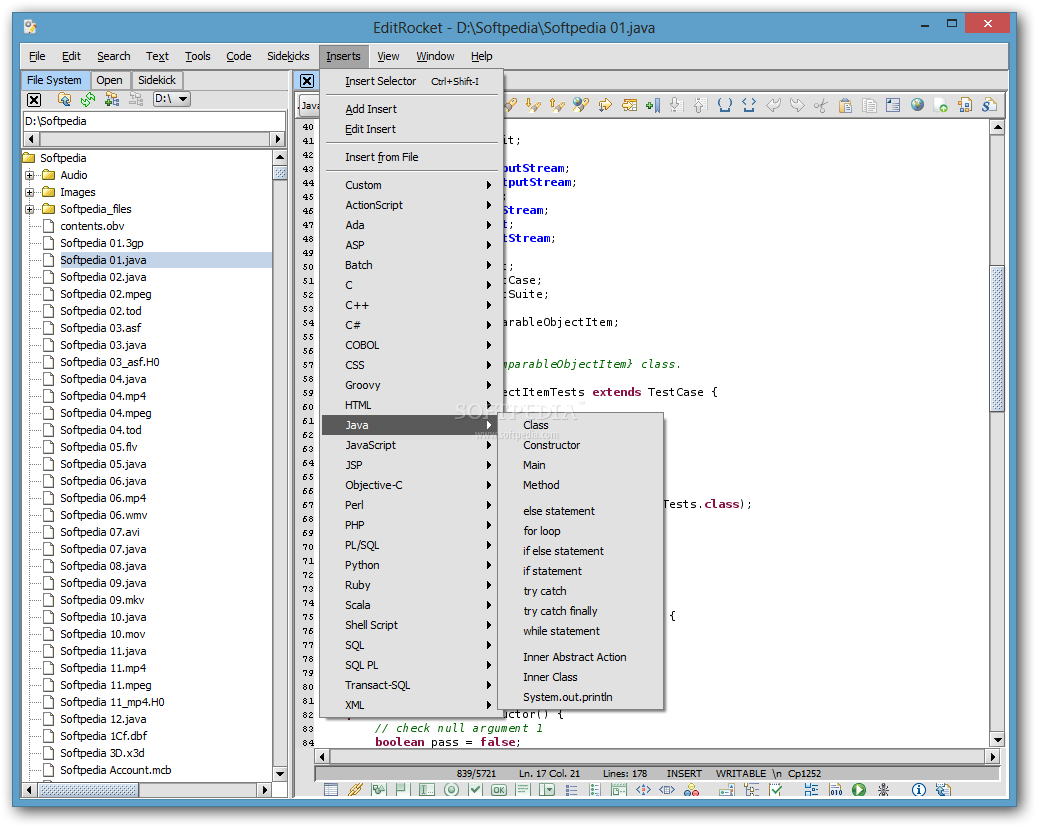
Task: Select the File System tab
Action: coord(54,80)
